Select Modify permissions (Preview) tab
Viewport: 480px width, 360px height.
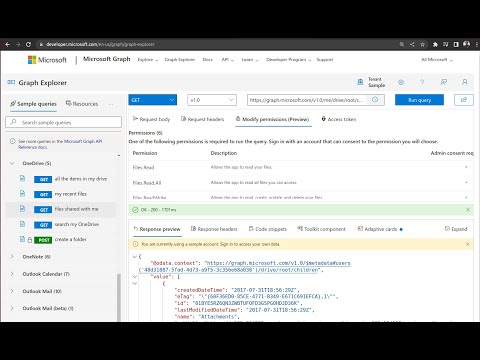[x=272, y=119]
